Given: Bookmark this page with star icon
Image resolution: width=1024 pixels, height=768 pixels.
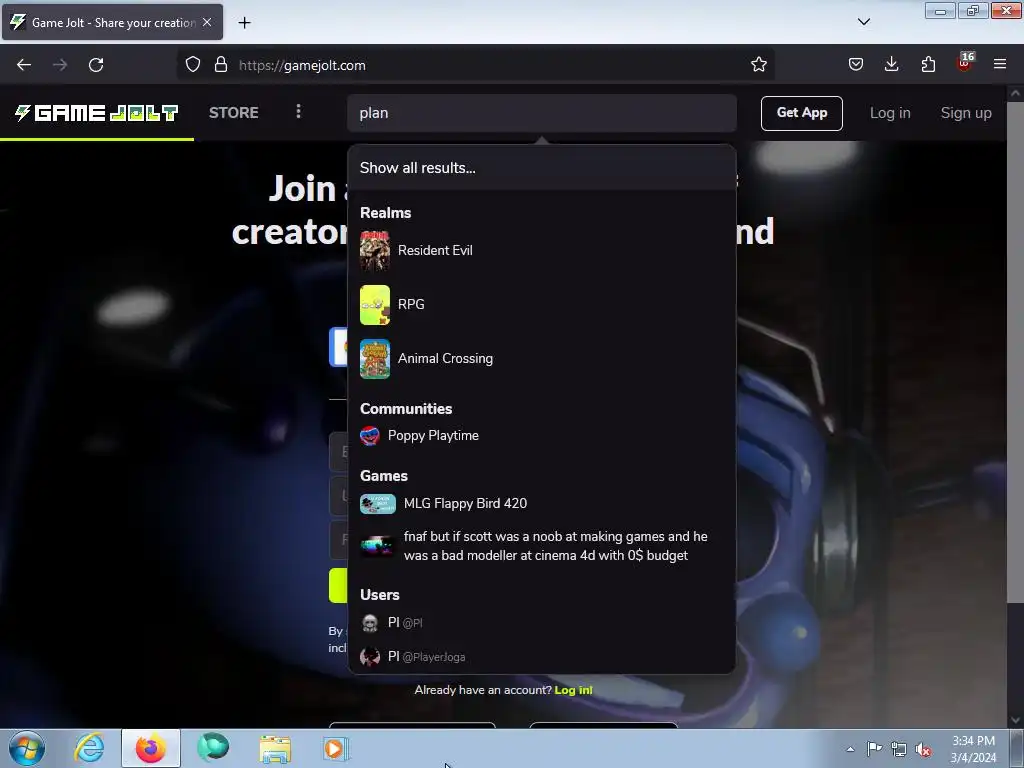Looking at the screenshot, I should 758,65.
